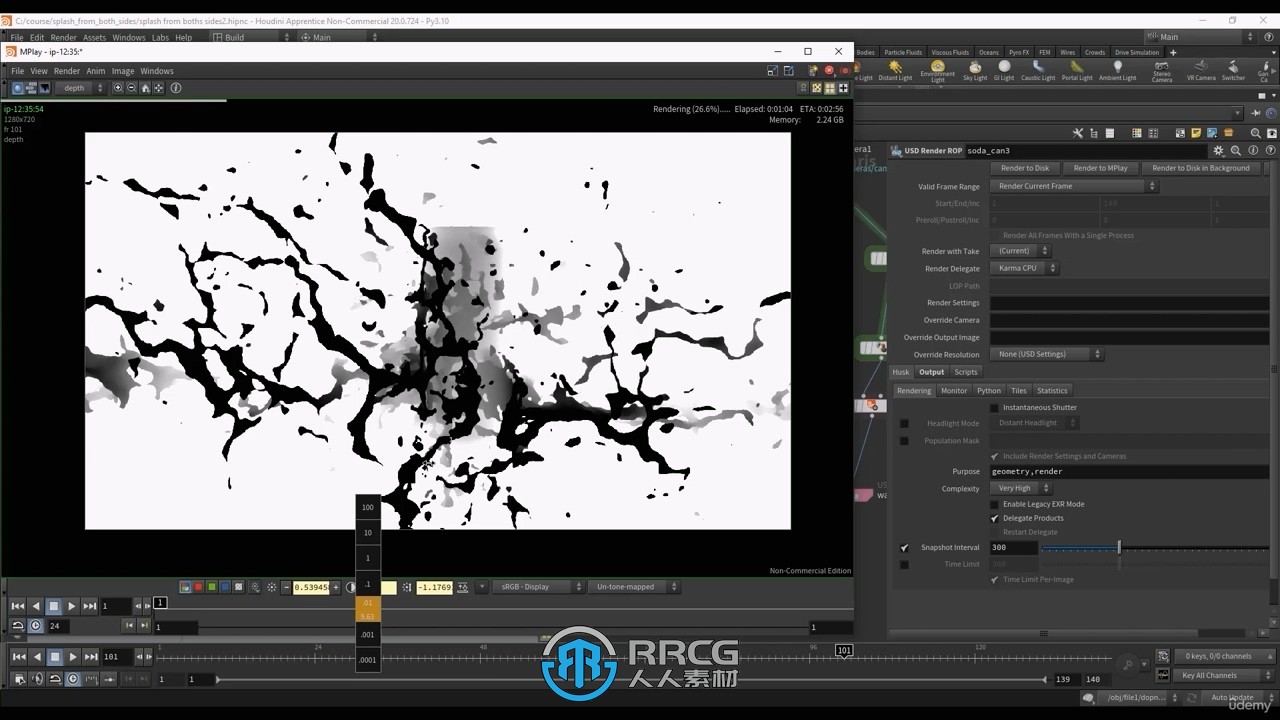Viewport: 1280px width, 720px height.
Task: Click MPlay zoom in magnifier icon
Action: [x=118, y=88]
